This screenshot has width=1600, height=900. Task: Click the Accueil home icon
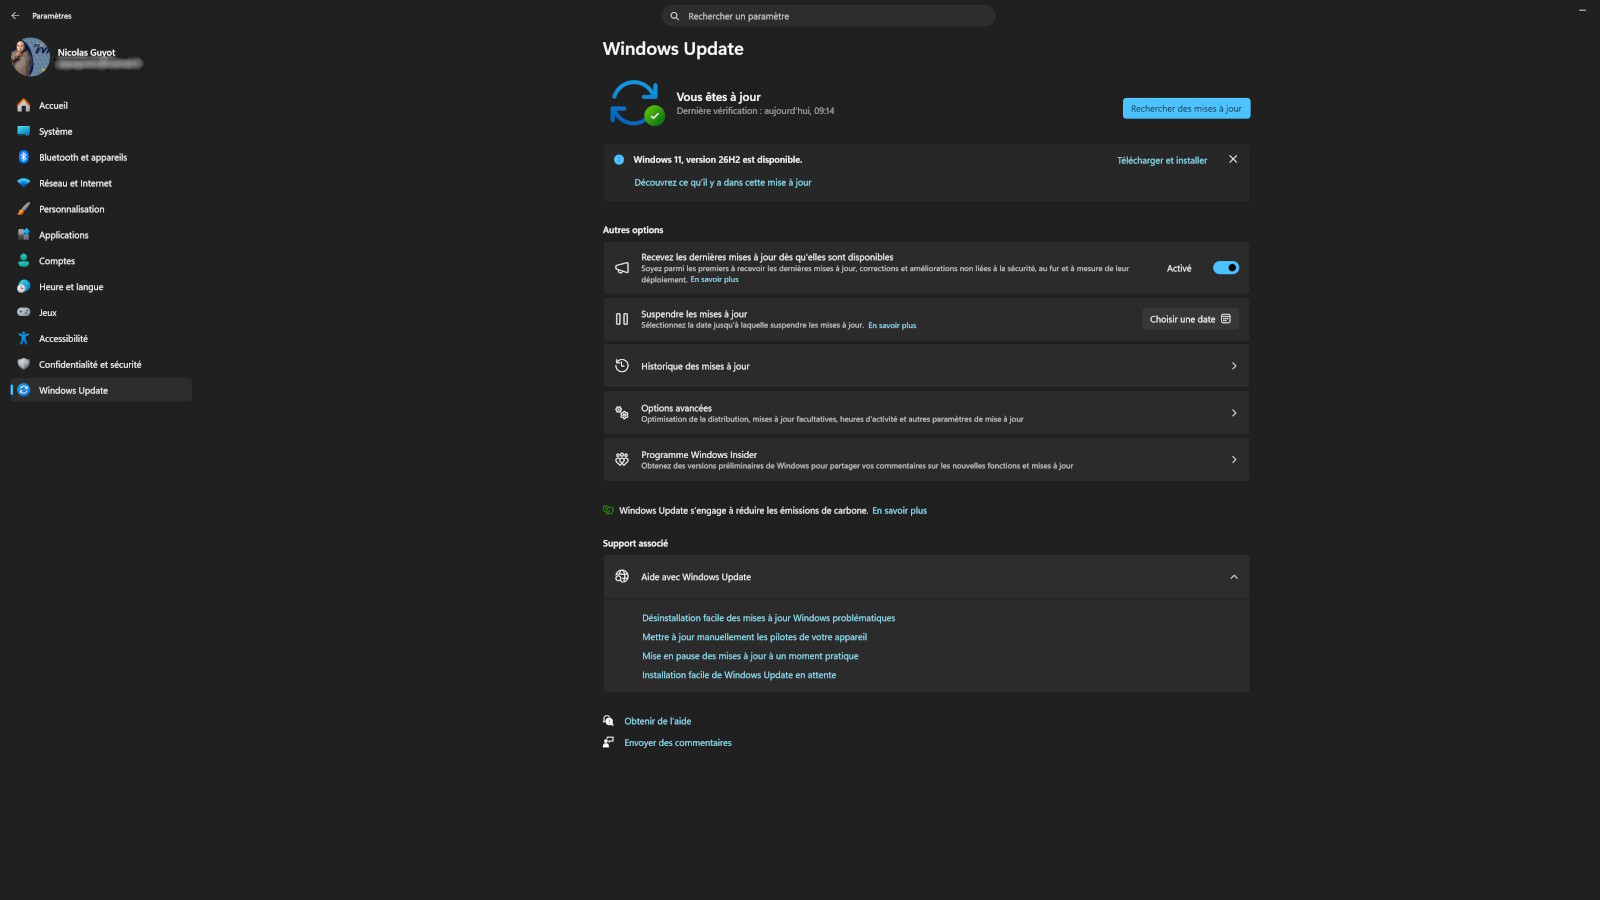24,105
